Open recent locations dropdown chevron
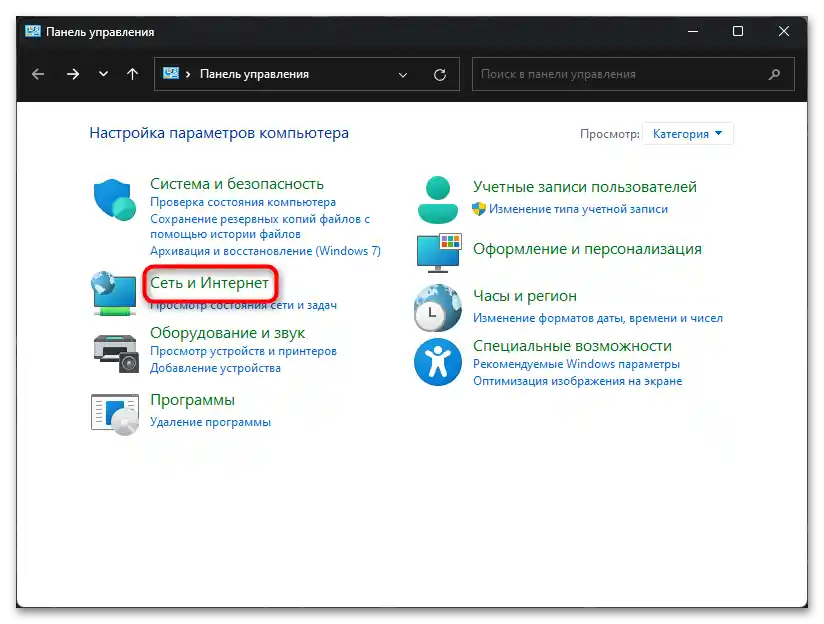 coord(104,74)
